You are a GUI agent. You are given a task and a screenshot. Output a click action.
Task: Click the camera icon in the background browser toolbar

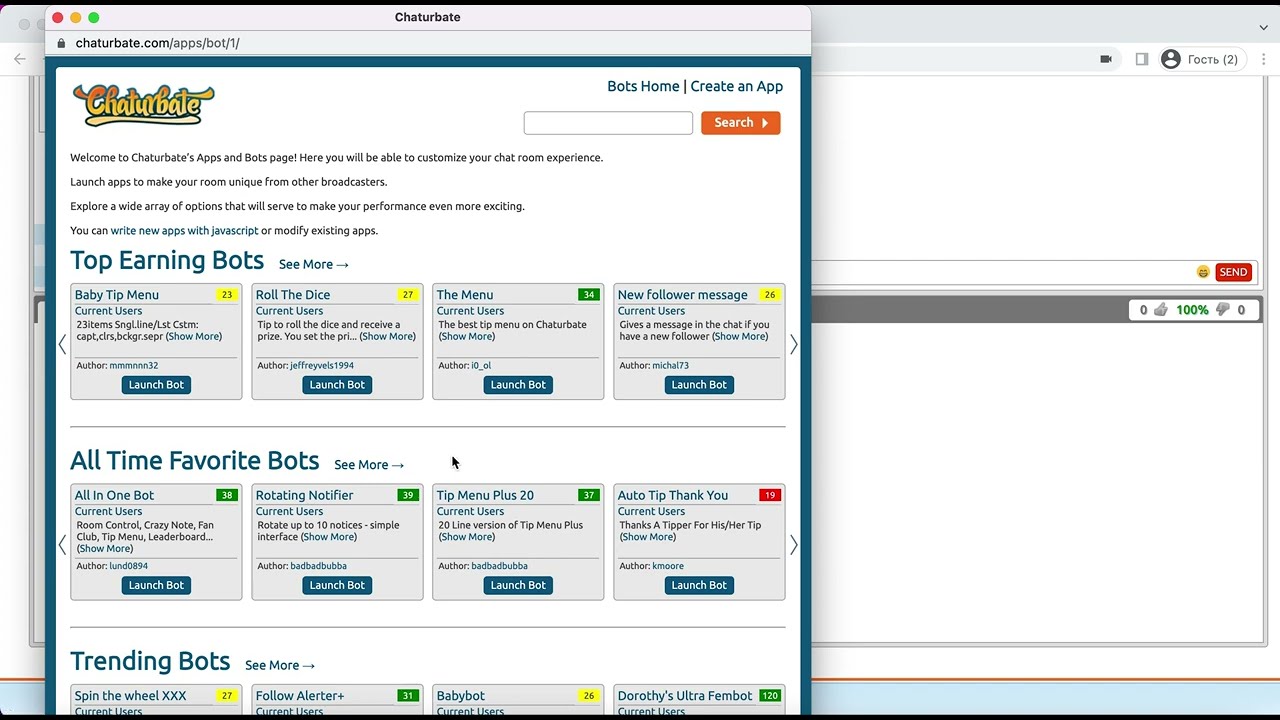(1106, 59)
